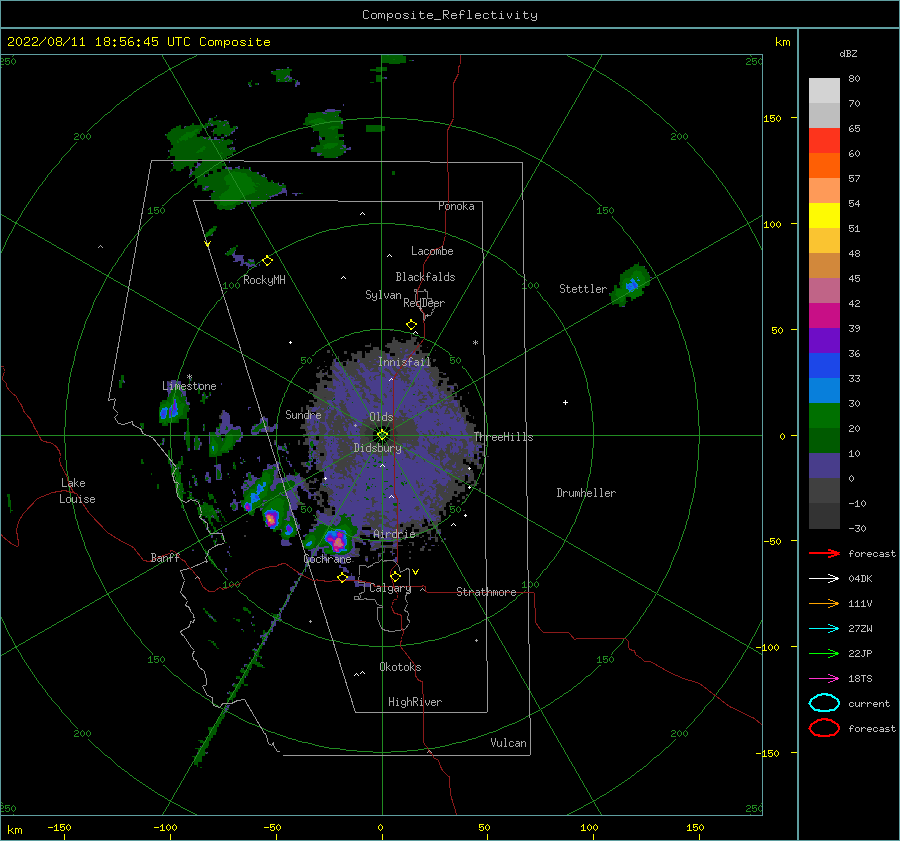Click the cyan 27ZW arrow icon
The width and height of the screenshot is (900, 841).
pyautogui.click(x=824, y=629)
